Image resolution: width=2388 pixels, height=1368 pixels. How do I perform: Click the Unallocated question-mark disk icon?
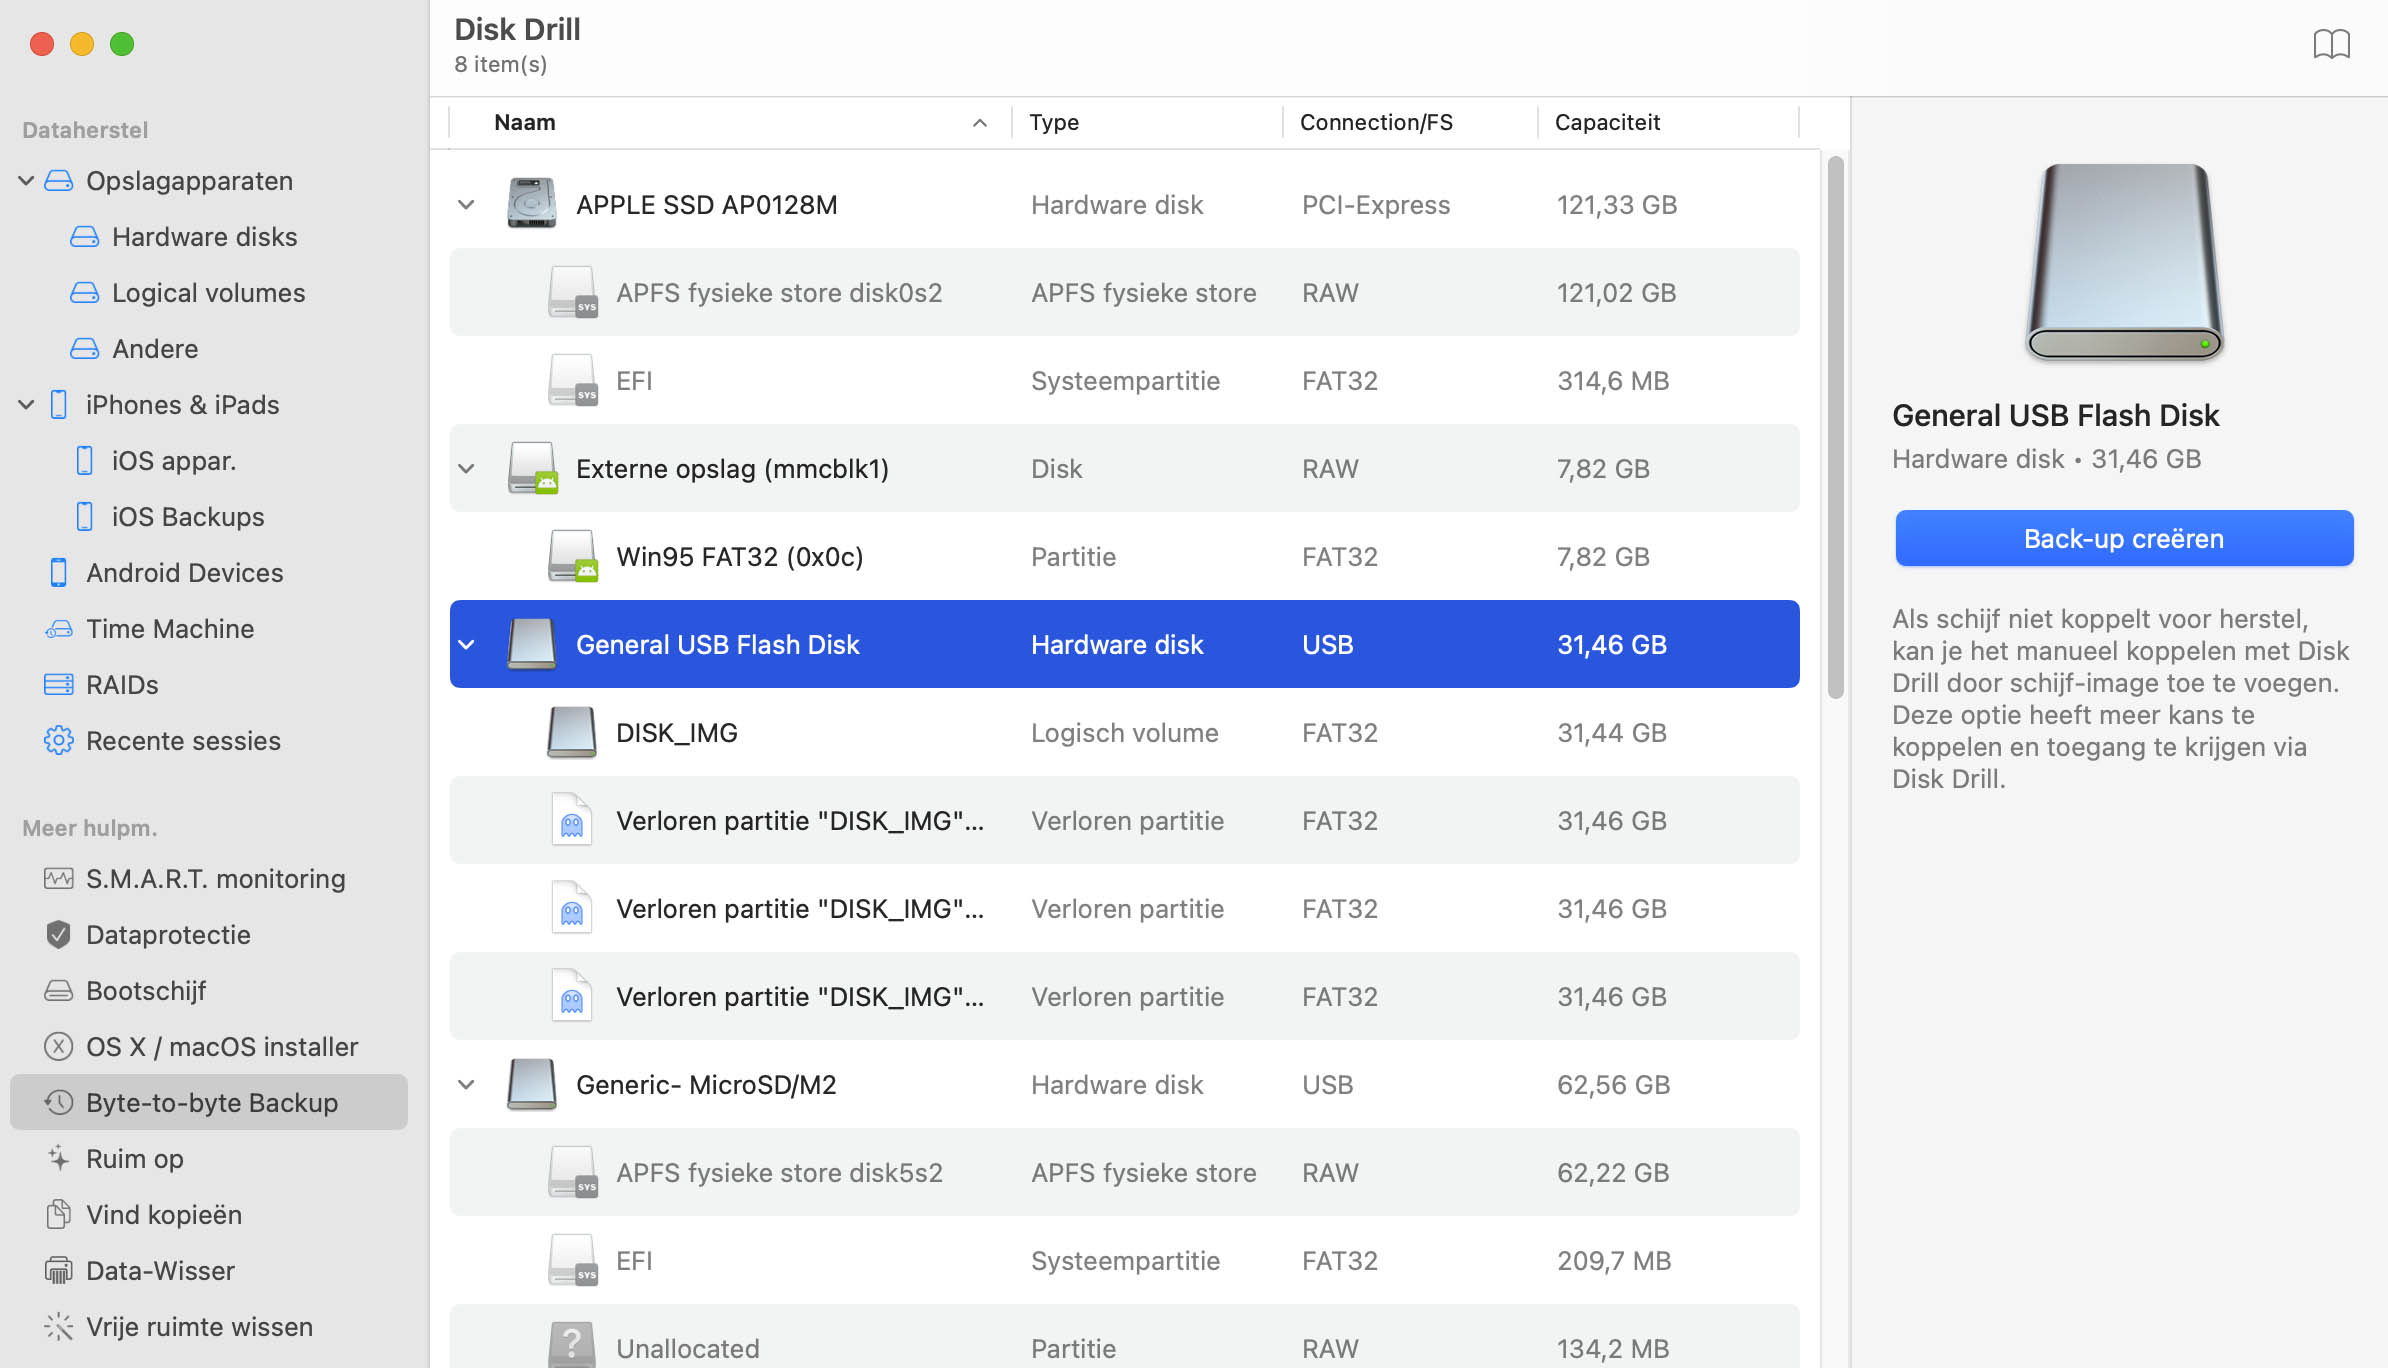pyautogui.click(x=572, y=1346)
